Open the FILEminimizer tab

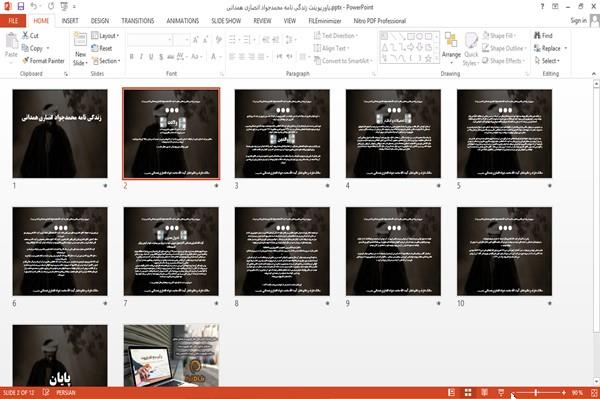click(x=325, y=21)
